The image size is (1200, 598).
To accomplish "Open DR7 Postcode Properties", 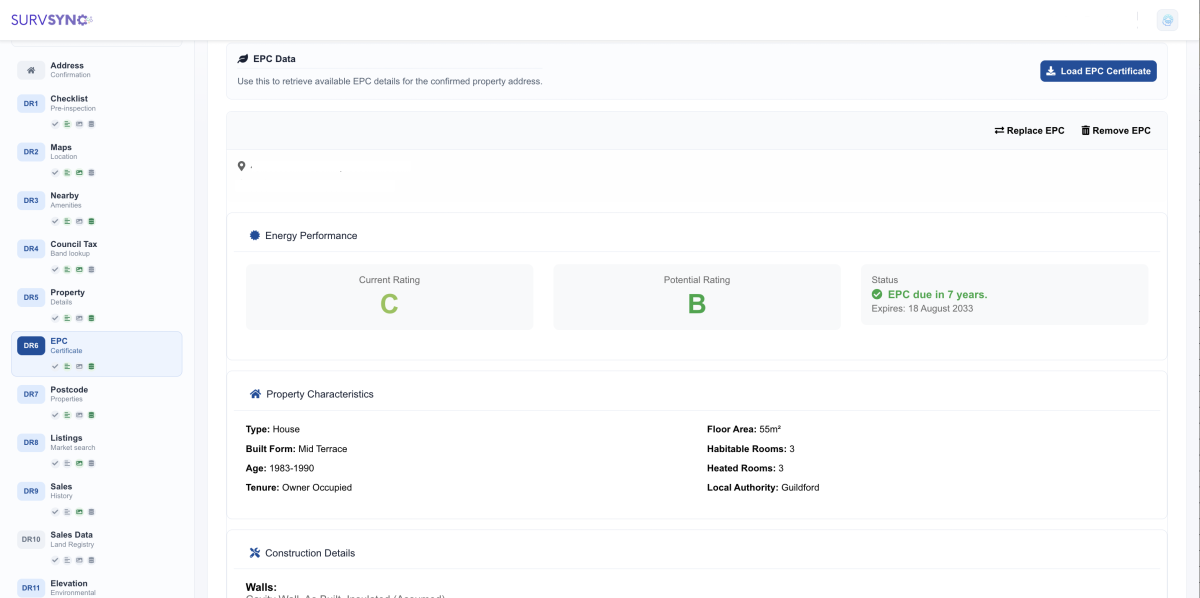I will pos(97,402).
